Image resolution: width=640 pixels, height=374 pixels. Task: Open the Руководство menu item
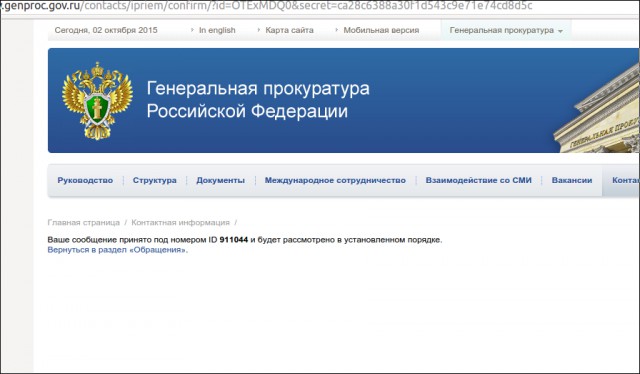click(85, 180)
